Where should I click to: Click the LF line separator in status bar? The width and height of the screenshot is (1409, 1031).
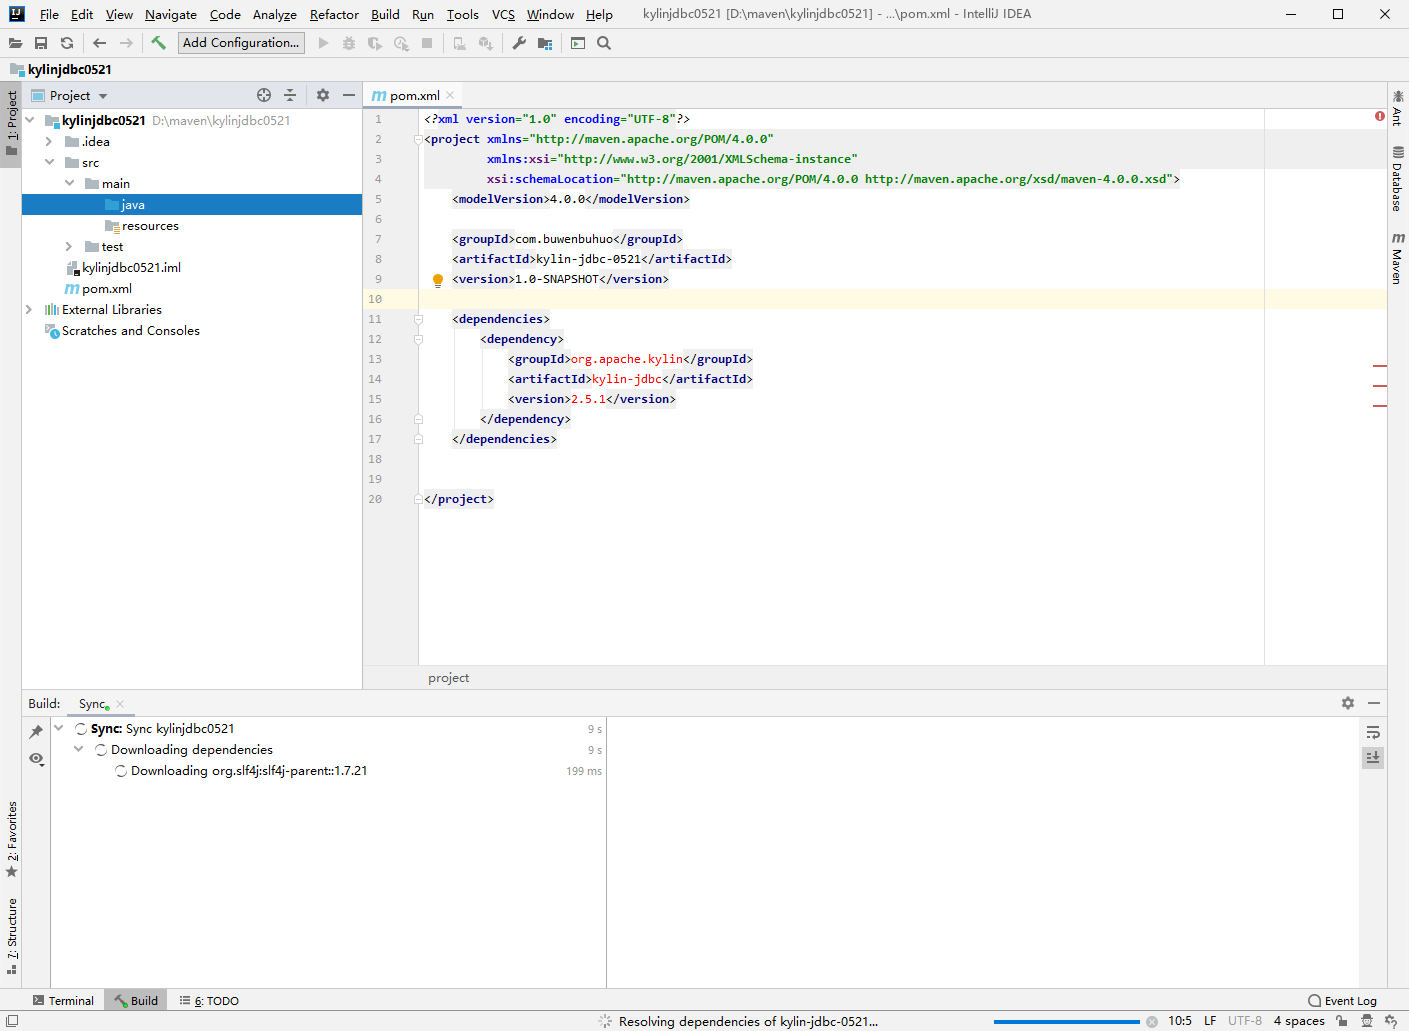click(1210, 1021)
